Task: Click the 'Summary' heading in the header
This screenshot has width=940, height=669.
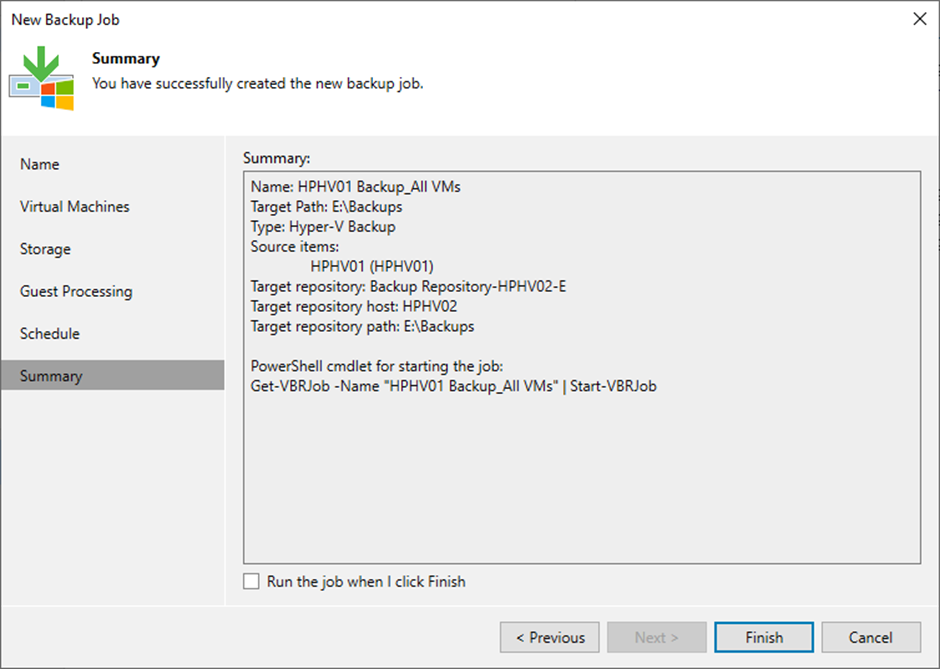Action: tap(126, 59)
